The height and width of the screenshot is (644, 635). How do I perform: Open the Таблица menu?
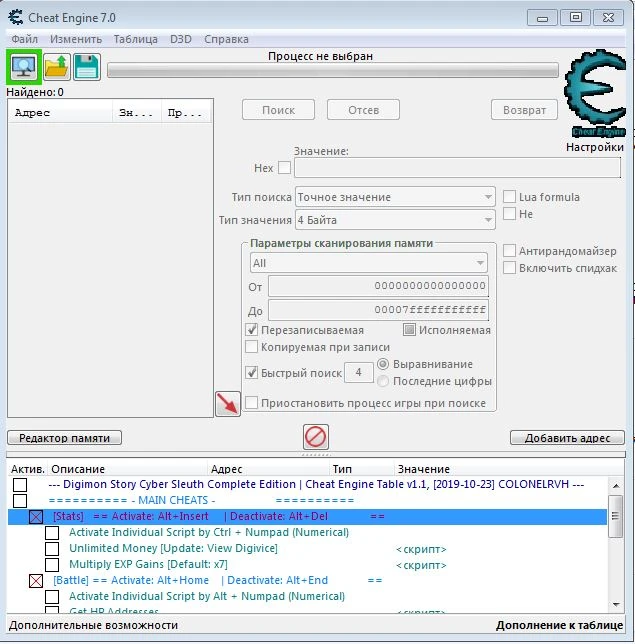point(136,39)
